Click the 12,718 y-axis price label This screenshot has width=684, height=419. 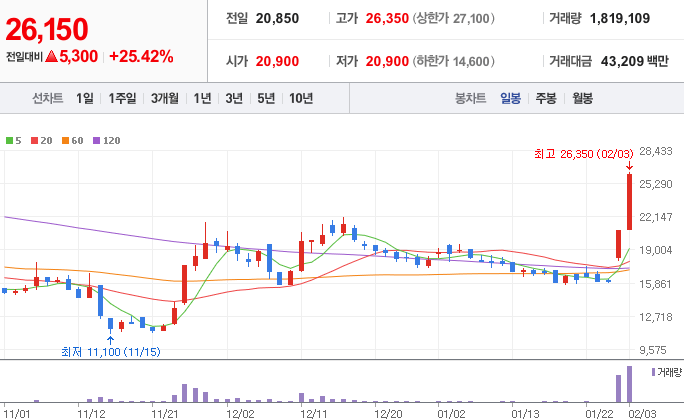656,317
